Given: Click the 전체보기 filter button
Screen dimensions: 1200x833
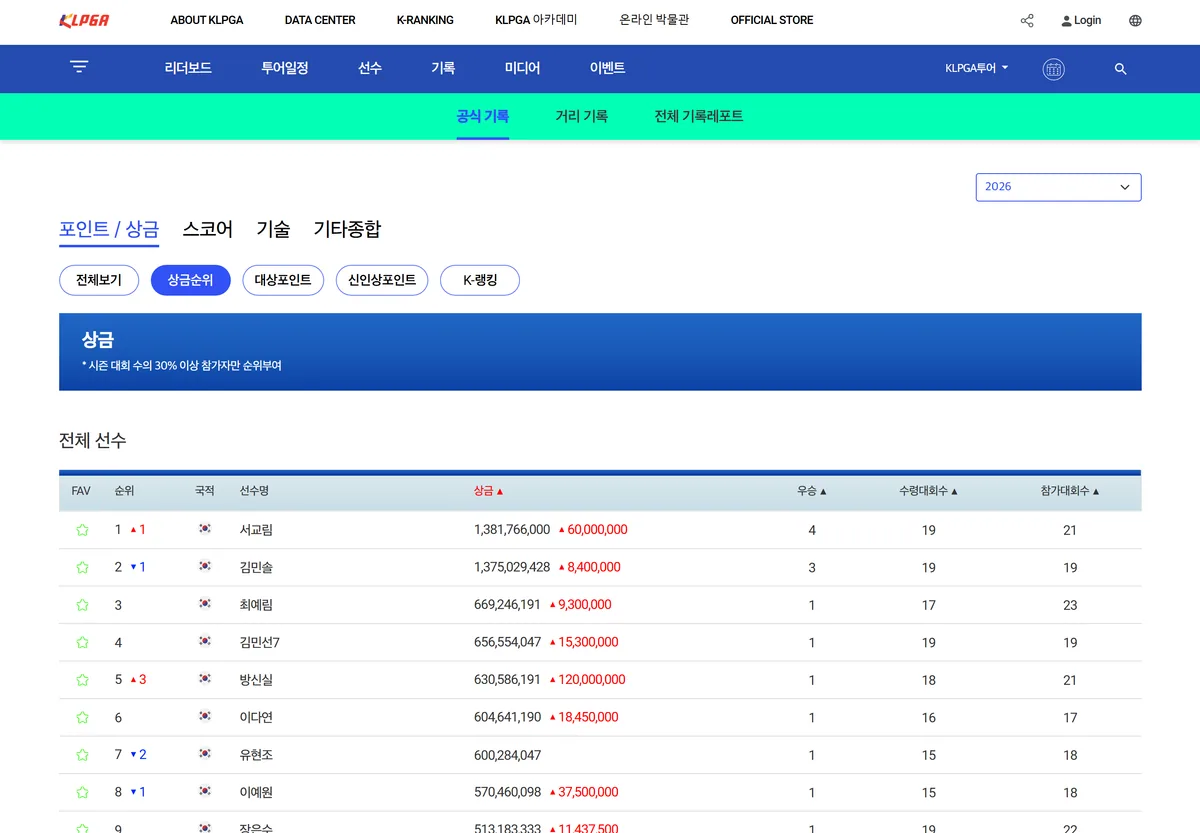Looking at the screenshot, I should pyautogui.click(x=99, y=280).
